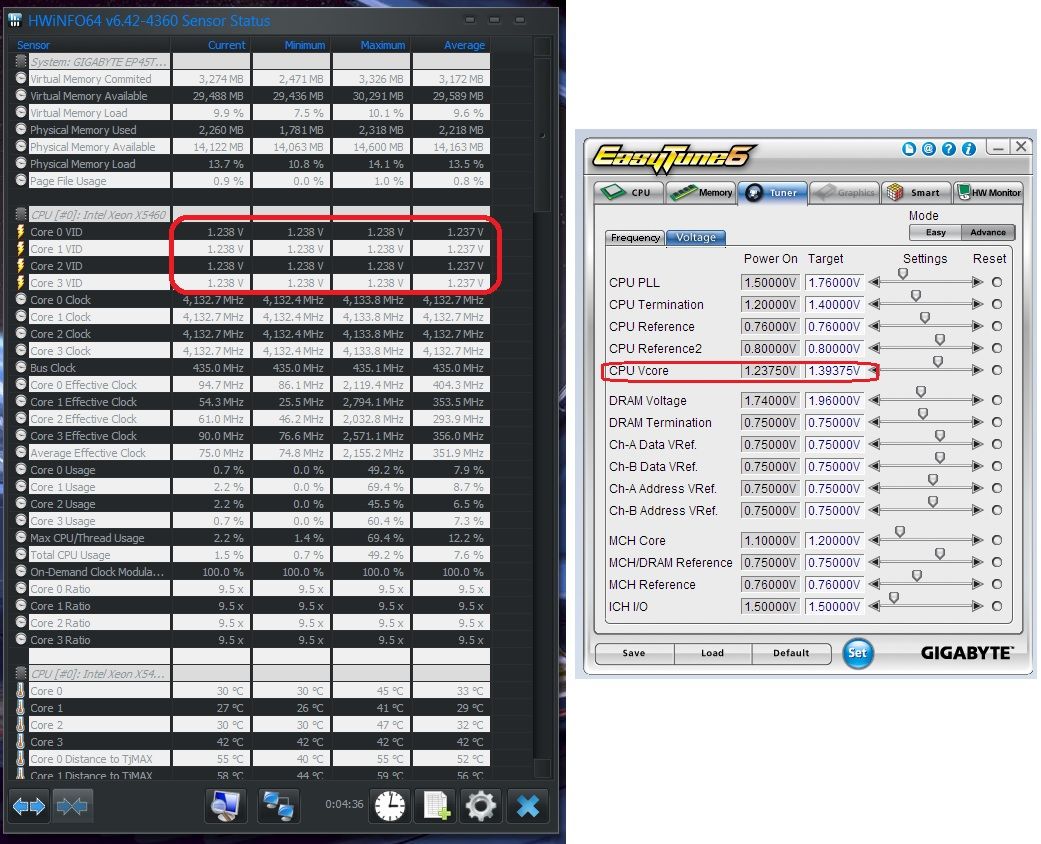Close HWiNFO sensors with blue X icon
Screen dimensions: 1041x844
[528, 805]
